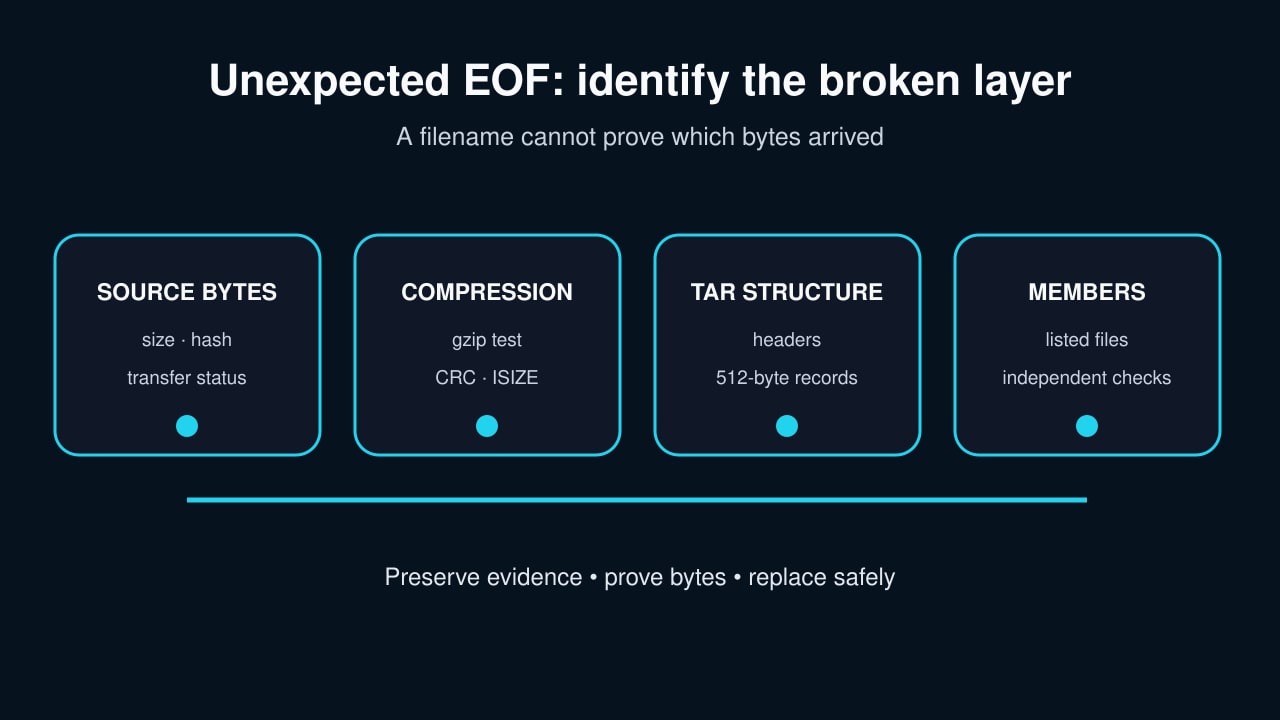1280x720 pixels.
Task: Click the 'listed files' text
Action: click(x=1087, y=340)
